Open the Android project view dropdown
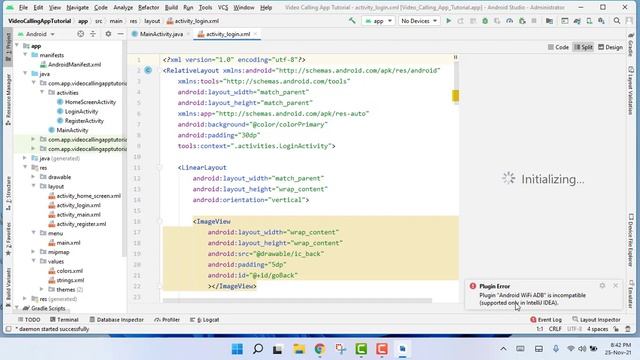Screen dimensions: 640x360 tap(36, 34)
